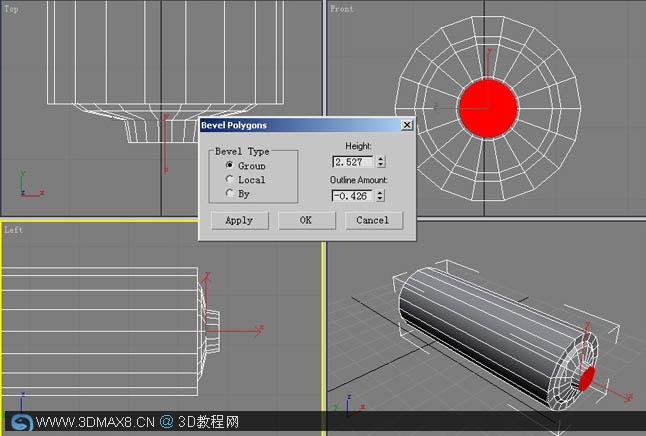Close the Bevel Polygons dialog with X
This screenshot has width=646, height=436.
pyautogui.click(x=407, y=125)
